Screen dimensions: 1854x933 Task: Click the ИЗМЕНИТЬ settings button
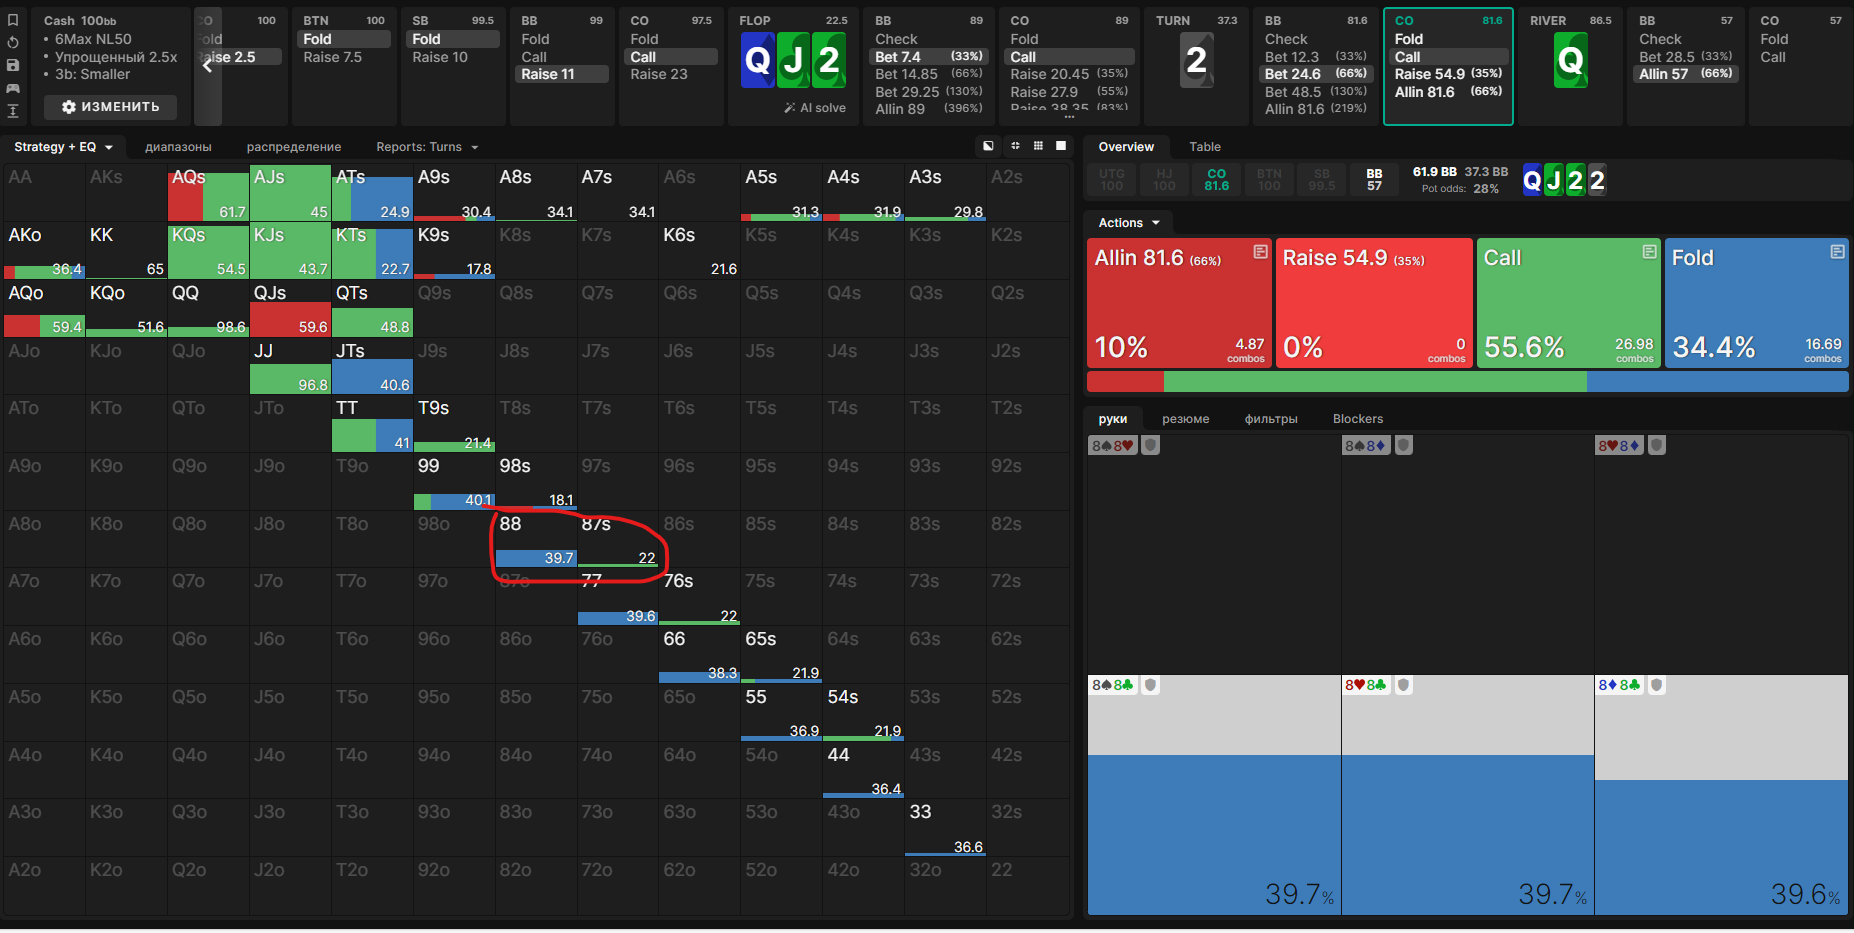coord(110,107)
